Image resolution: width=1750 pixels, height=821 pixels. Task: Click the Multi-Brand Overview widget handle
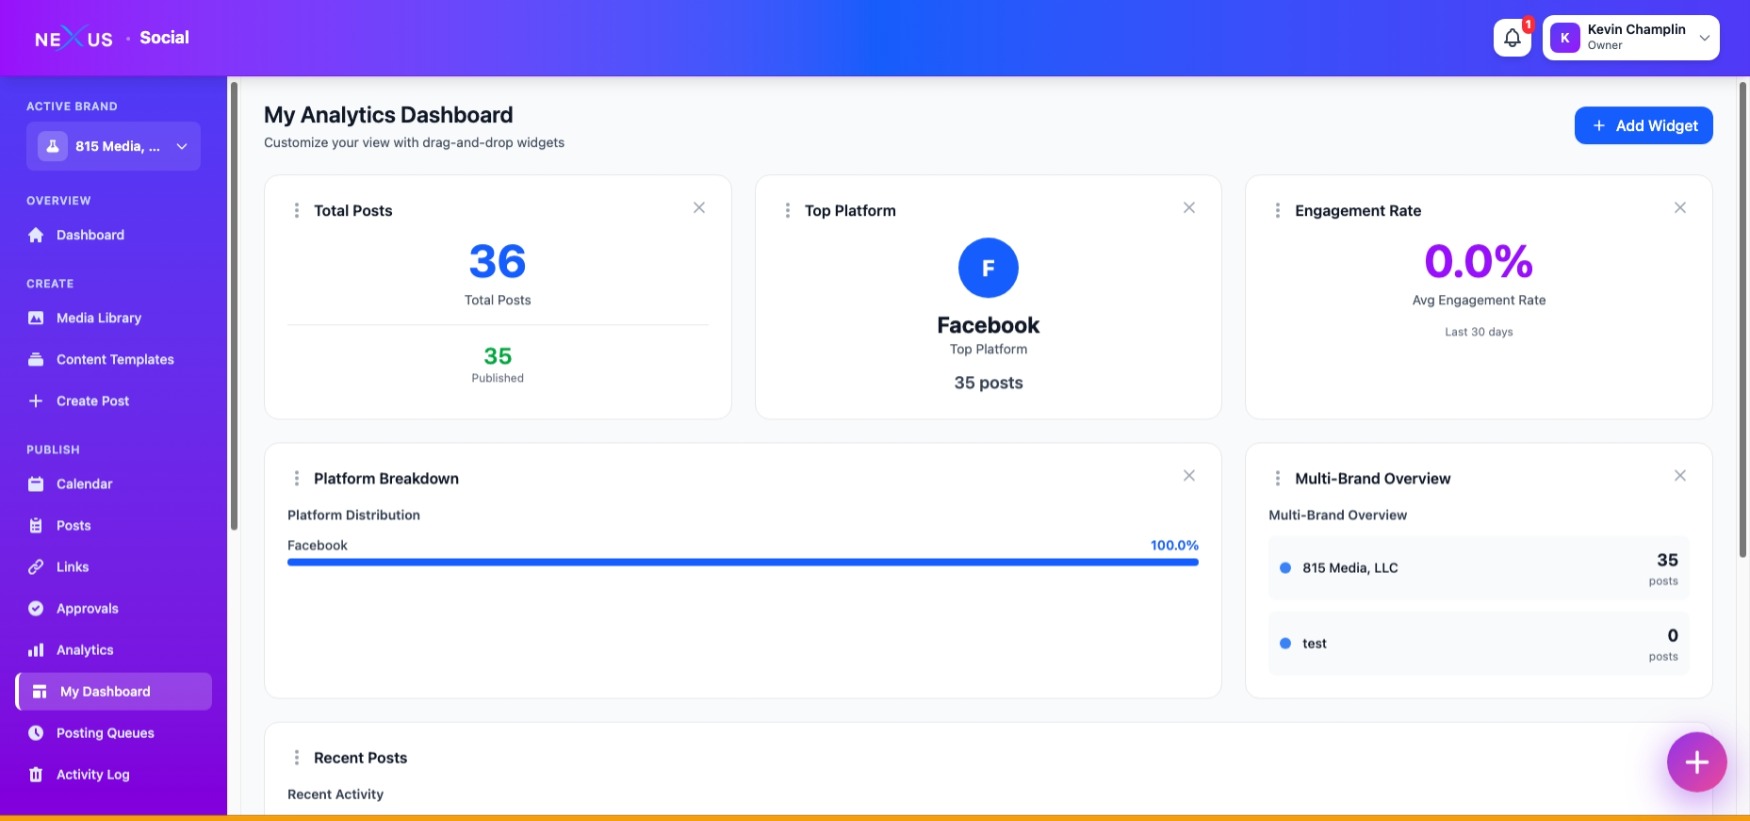[1277, 479]
